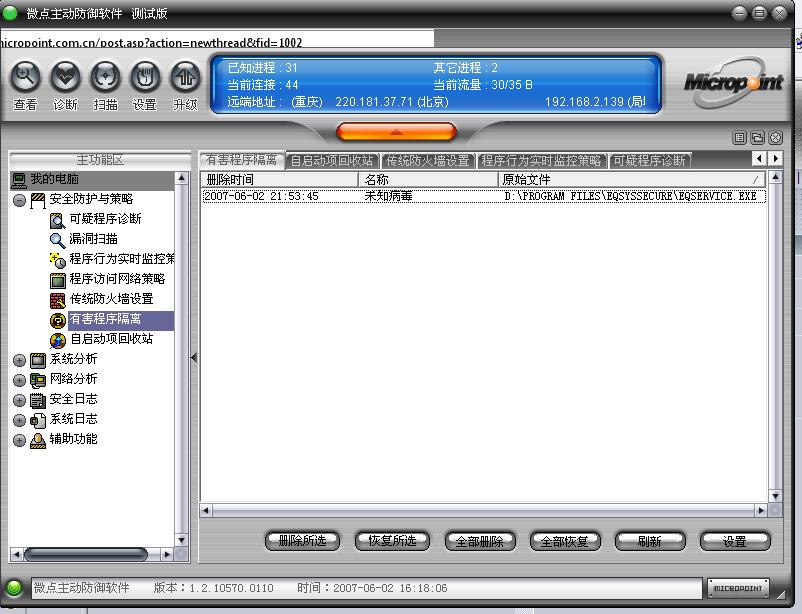802x614 pixels.
Task: Select the 有害程序隔离 icon in tree
Action: [x=58, y=320]
